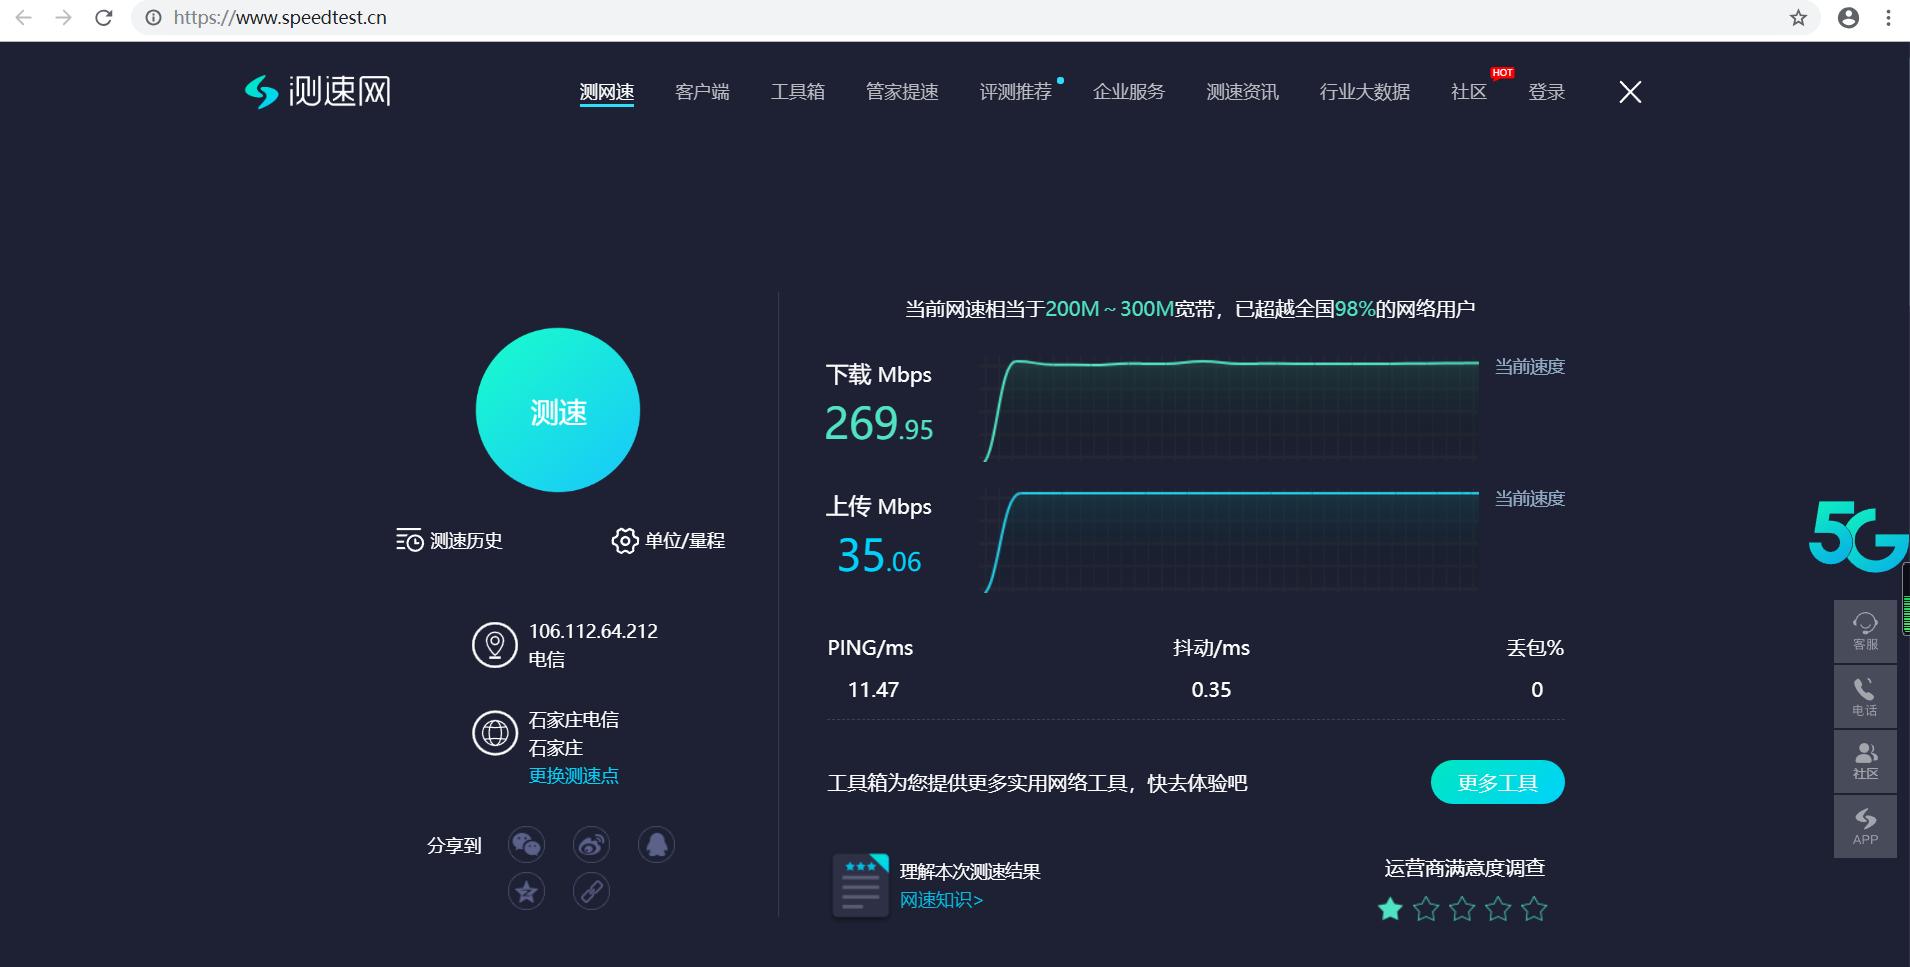Open 更多工具 more tools

[x=1497, y=782]
